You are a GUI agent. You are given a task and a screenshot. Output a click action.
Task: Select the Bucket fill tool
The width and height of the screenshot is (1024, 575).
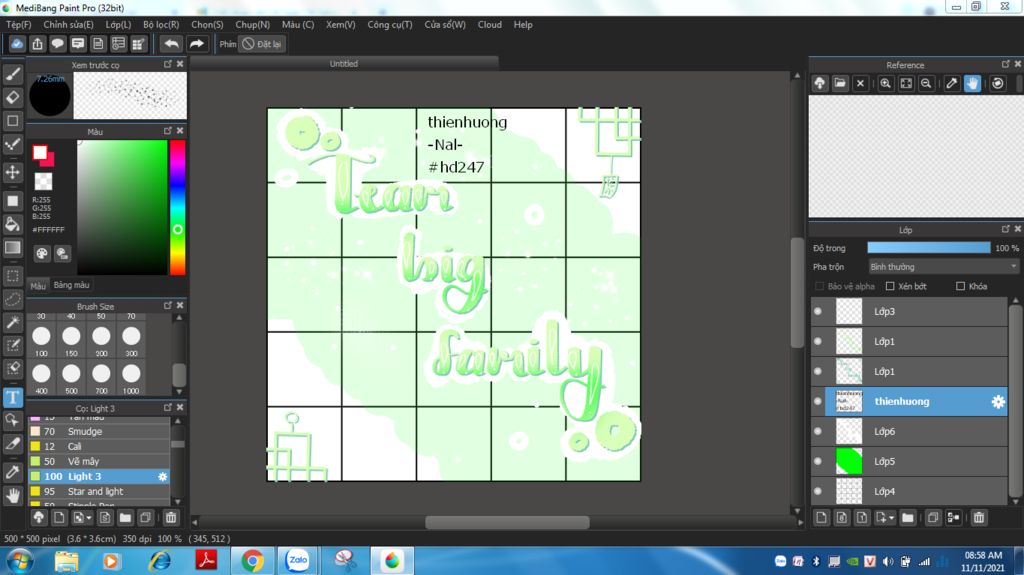click(x=12, y=224)
